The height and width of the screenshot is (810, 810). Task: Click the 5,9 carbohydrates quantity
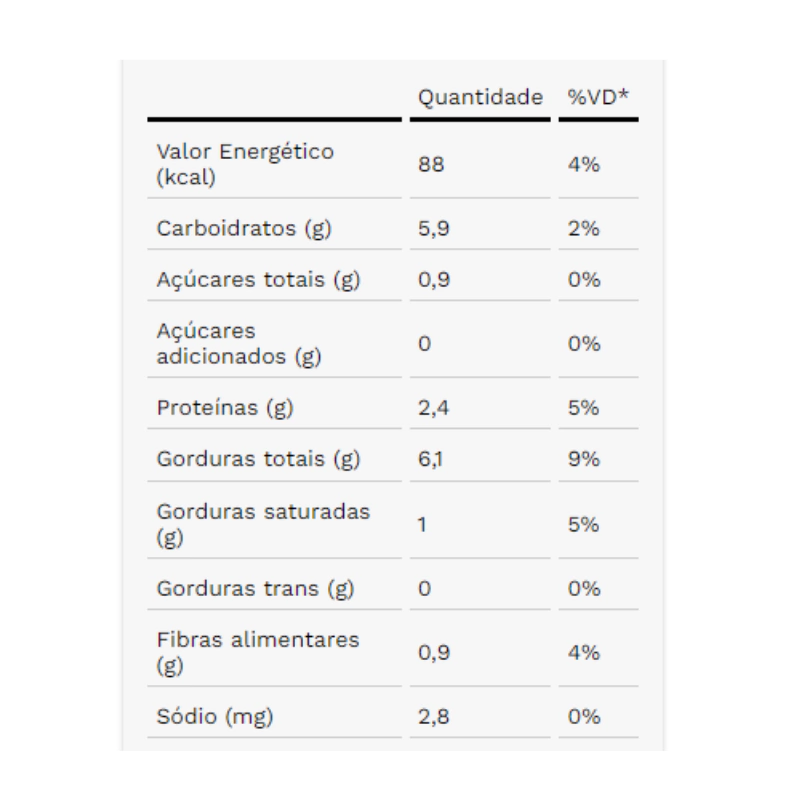[x=433, y=228]
